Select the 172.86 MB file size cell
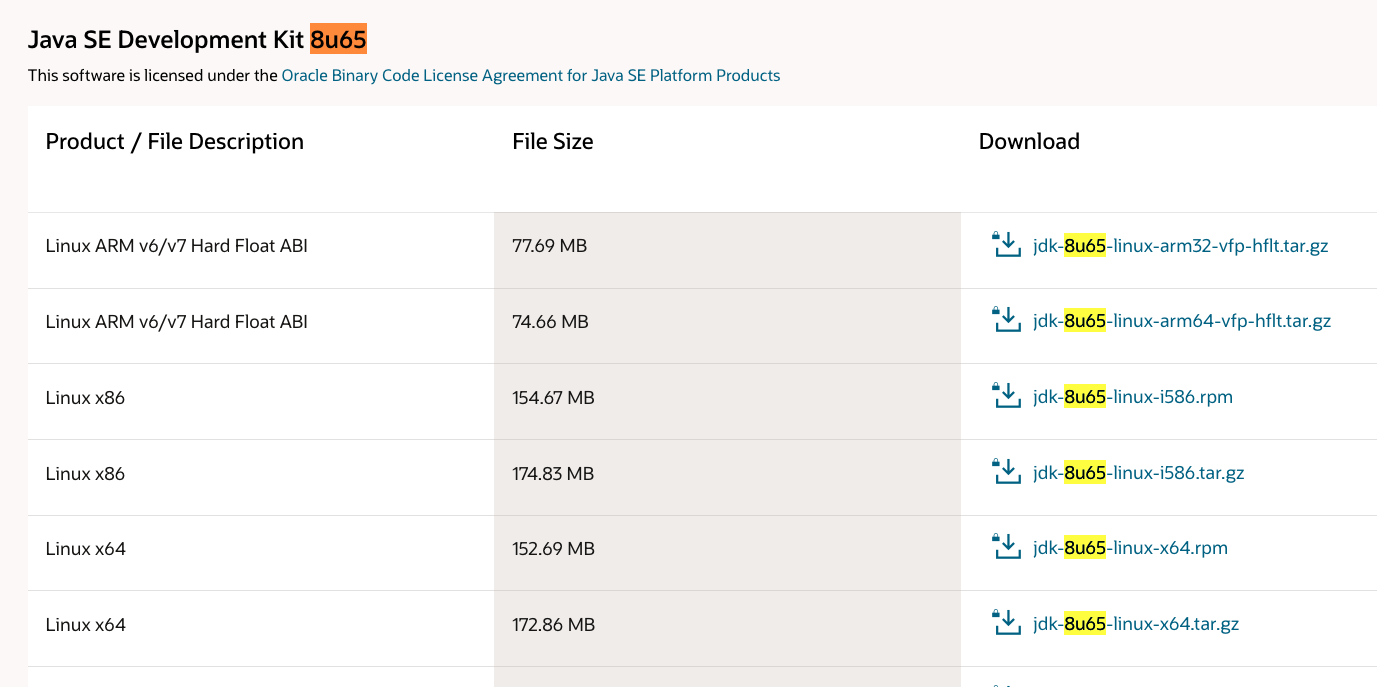The width and height of the screenshot is (1377, 687). pos(553,625)
